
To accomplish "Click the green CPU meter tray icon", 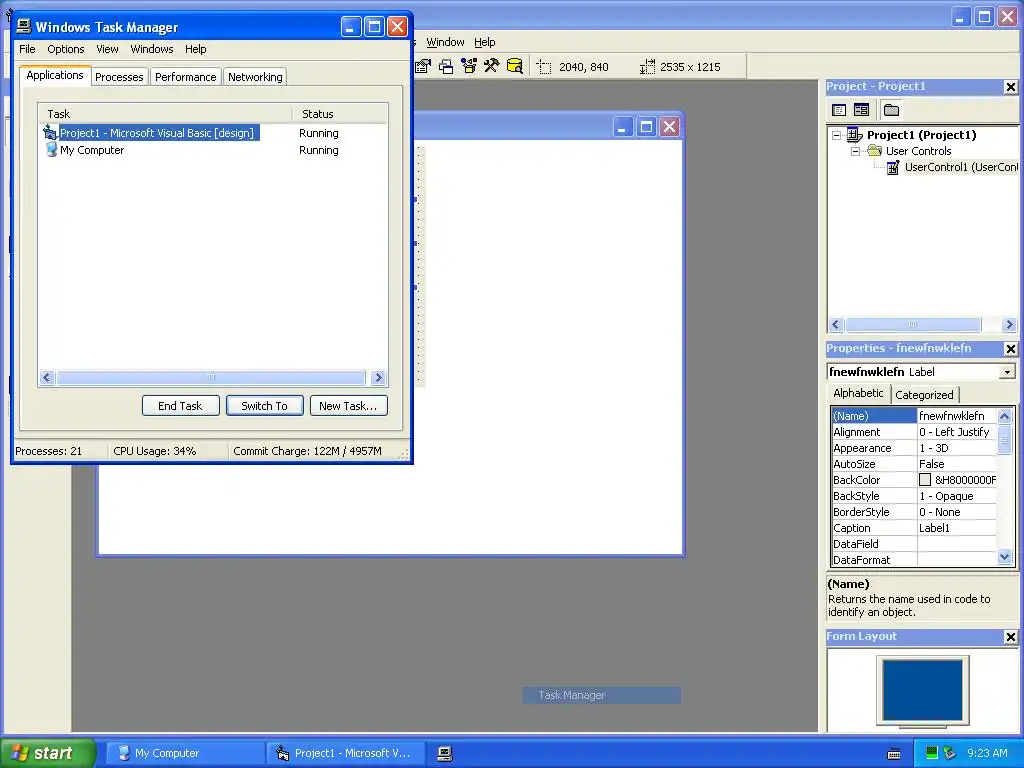I will click(932, 753).
